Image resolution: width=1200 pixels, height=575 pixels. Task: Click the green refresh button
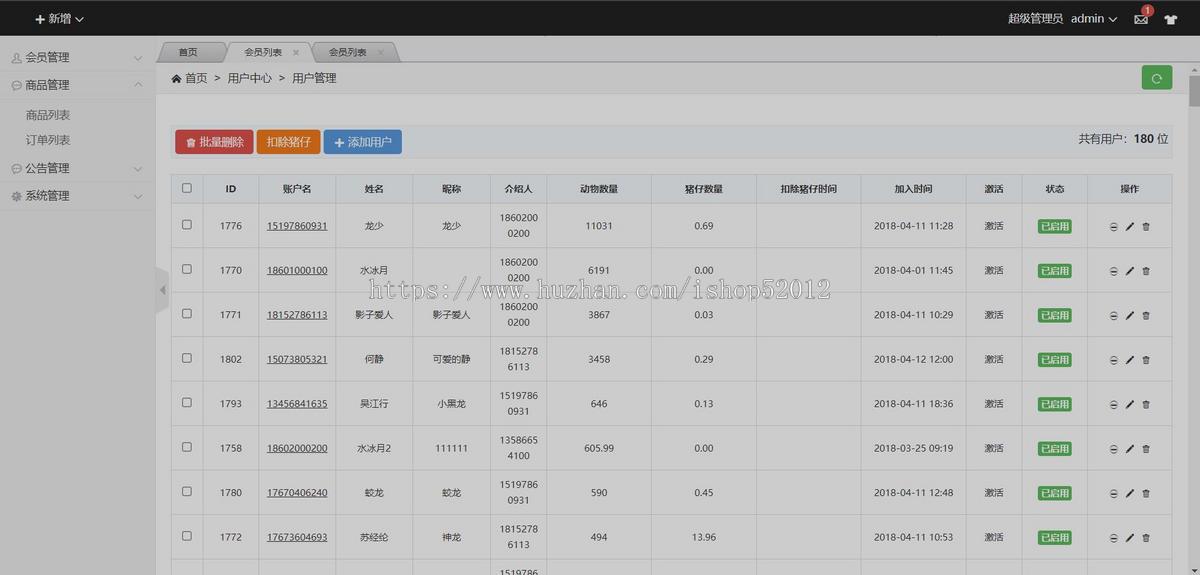point(1157,78)
